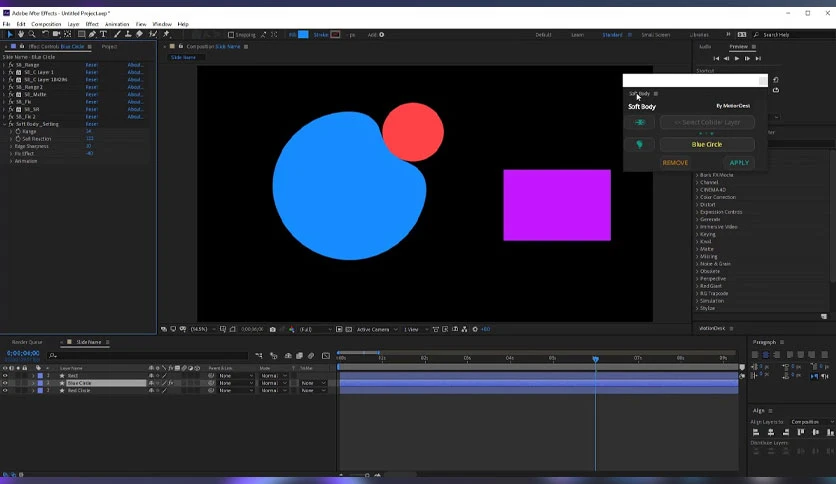
Task: Expand the Edge Sharpness property
Action: (x=11, y=146)
